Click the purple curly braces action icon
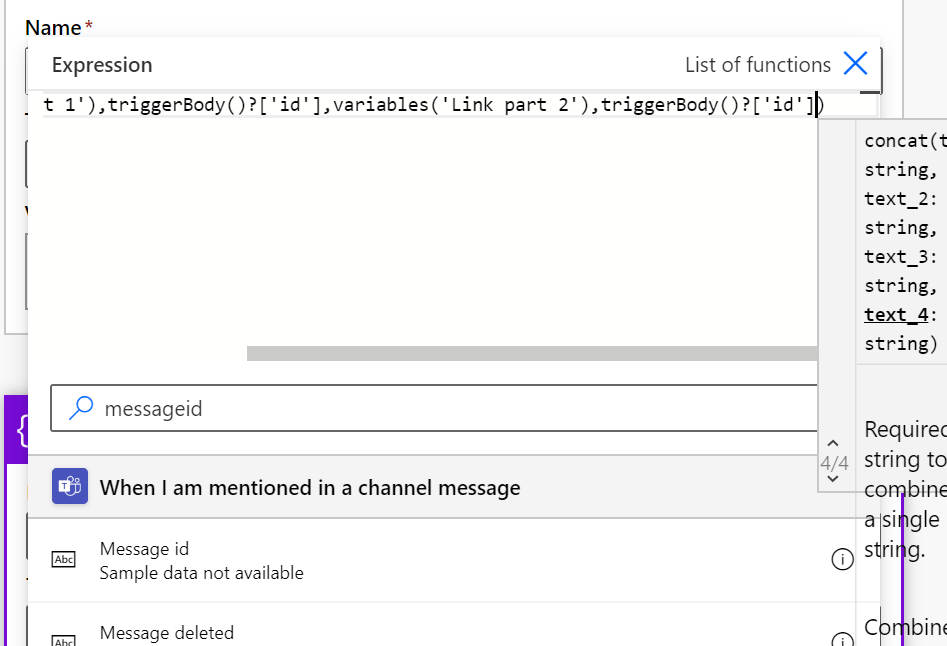The width and height of the screenshot is (947, 646). (x=20, y=430)
